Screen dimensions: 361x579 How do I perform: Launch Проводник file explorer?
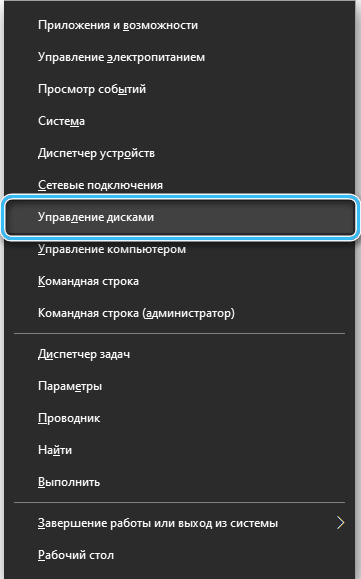pos(180,418)
